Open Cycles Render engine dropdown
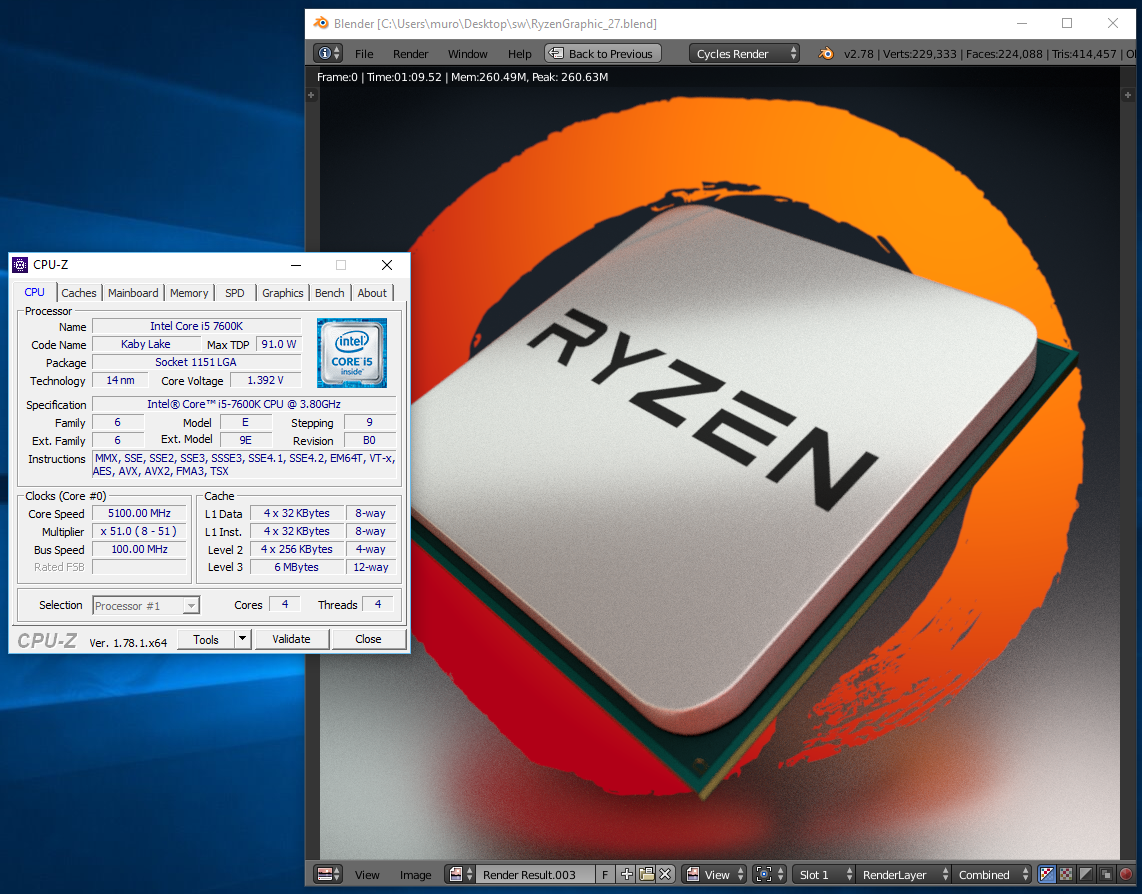This screenshot has height=894, width=1142. (x=744, y=53)
